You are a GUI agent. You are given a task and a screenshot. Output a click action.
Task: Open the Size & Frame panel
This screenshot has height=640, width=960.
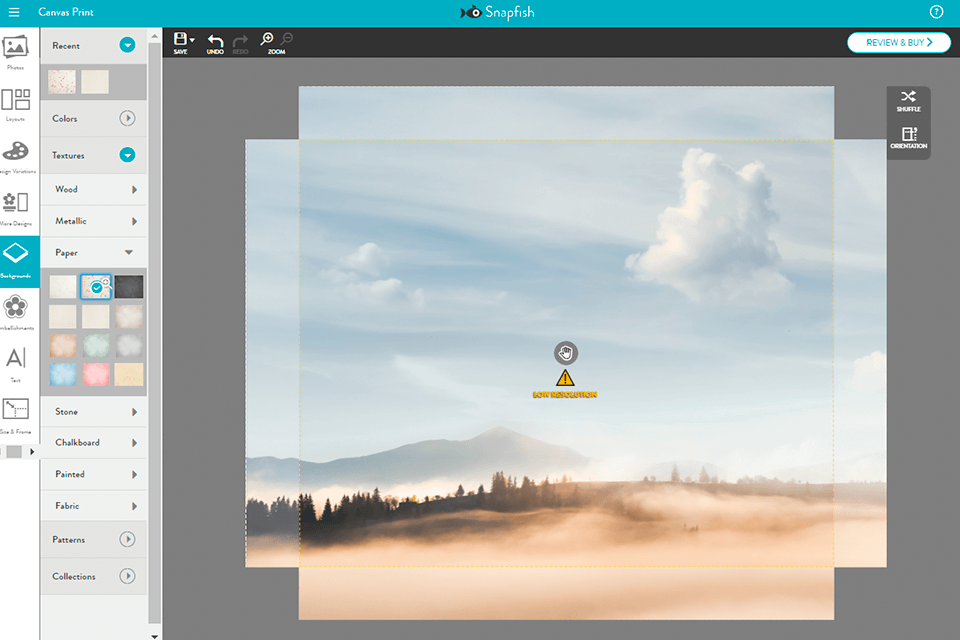(x=15, y=416)
